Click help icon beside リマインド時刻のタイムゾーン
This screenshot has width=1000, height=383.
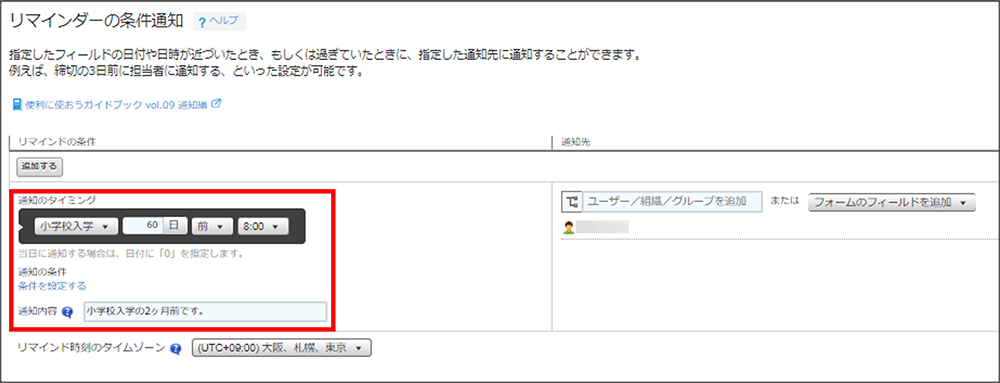(176, 349)
